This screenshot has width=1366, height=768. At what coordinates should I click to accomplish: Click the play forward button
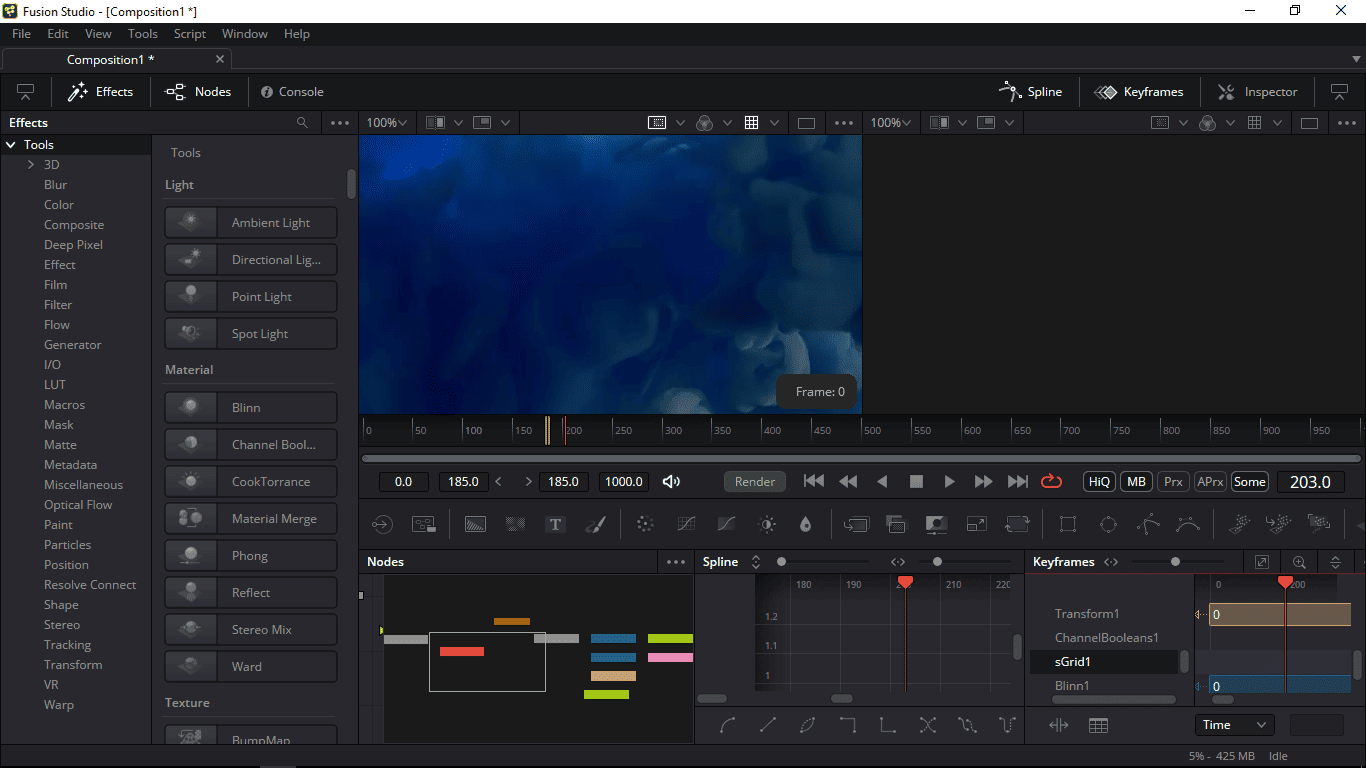click(949, 481)
